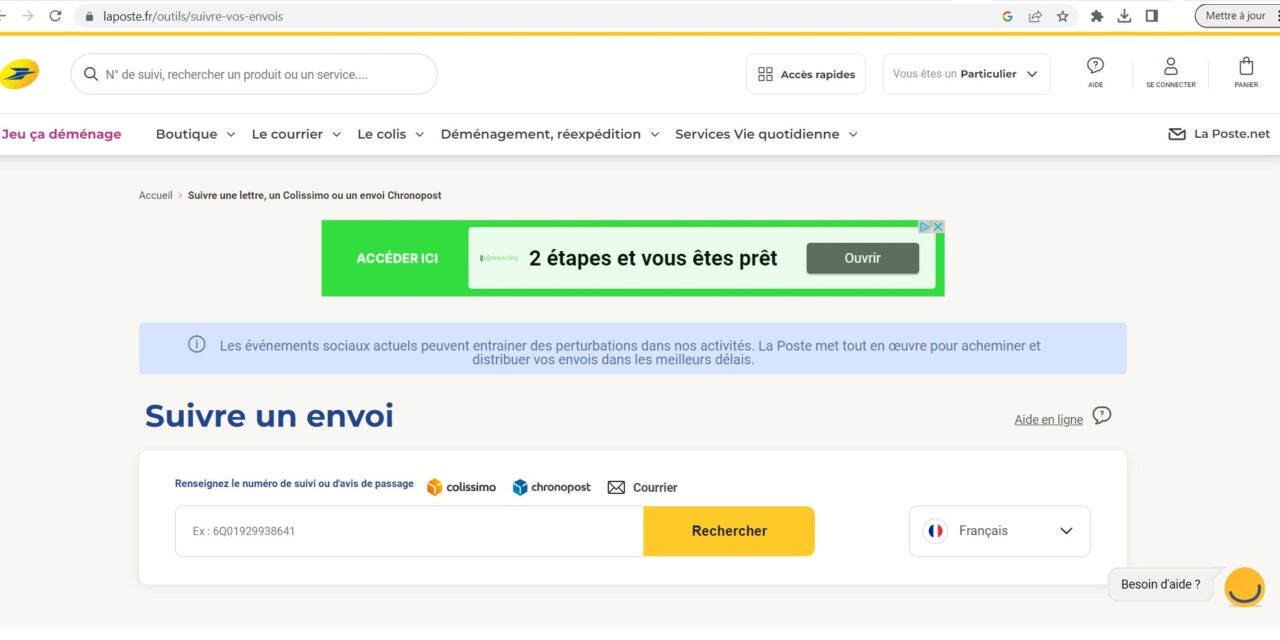Click Ouvrir button in ad
This screenshot has width=1280, height=640.
[x=862, y=258]
